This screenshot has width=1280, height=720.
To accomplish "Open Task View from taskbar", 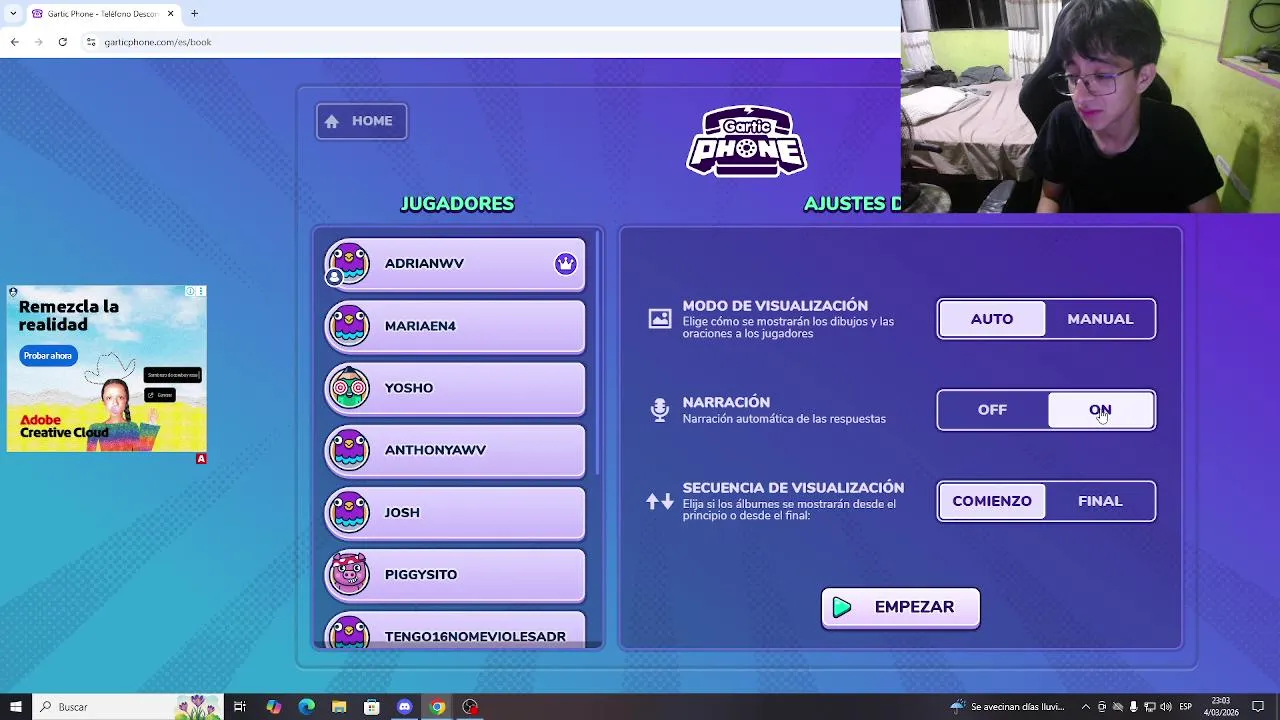I will click(240, 707).
